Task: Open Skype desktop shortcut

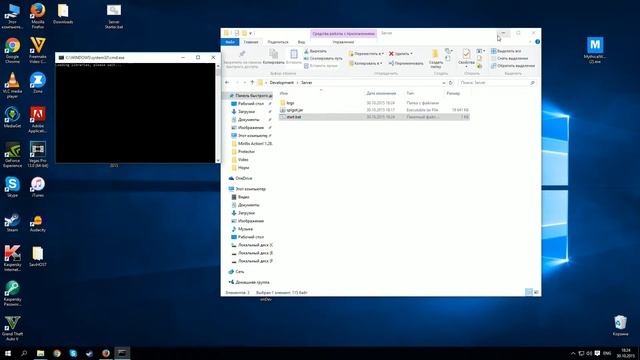Action: (x=13, y=187)
